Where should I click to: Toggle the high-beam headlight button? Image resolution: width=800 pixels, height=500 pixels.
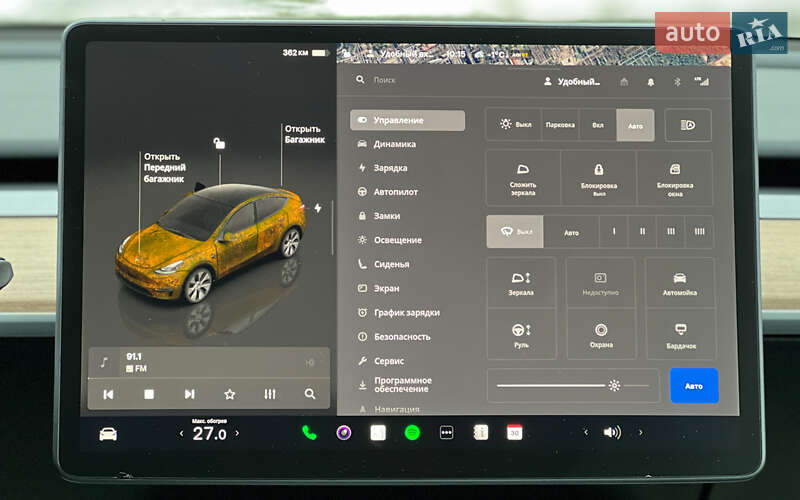(688, 125)
